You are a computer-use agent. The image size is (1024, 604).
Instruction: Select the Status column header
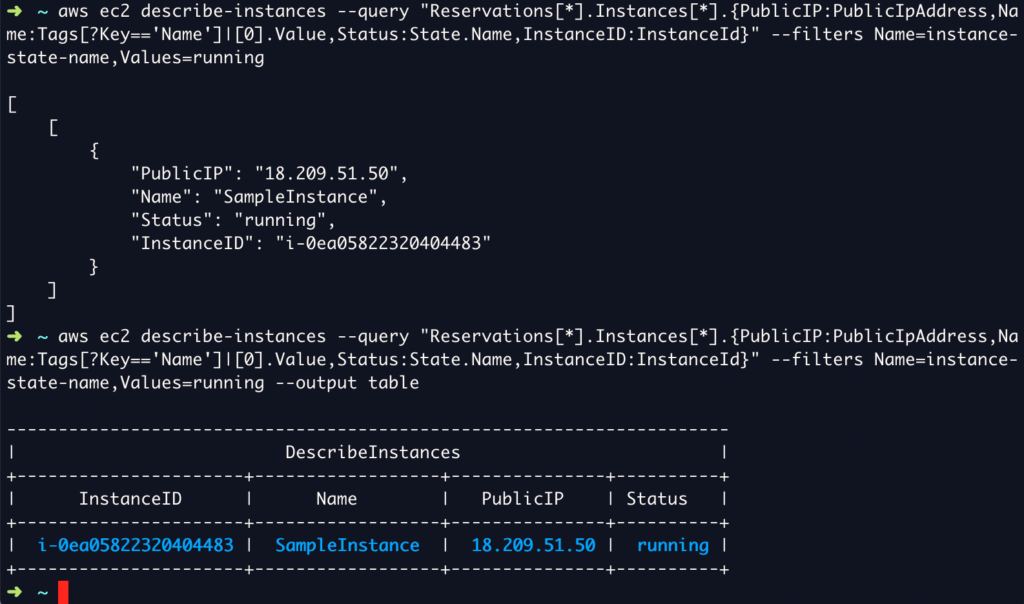[657, 499]
